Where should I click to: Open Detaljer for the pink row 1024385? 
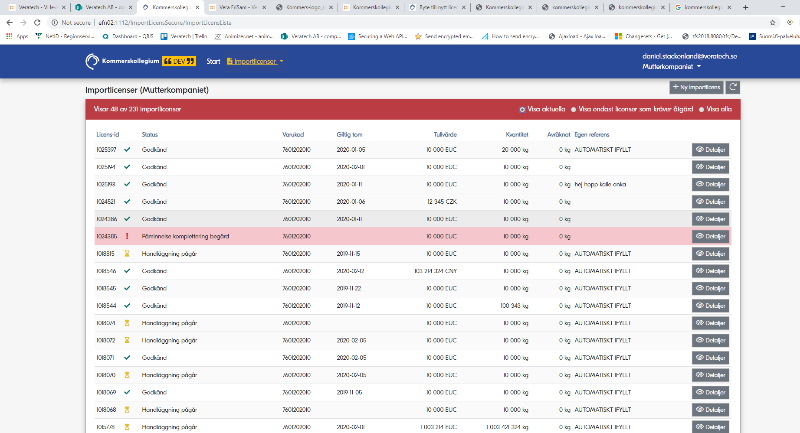click(x=710, y=236)
